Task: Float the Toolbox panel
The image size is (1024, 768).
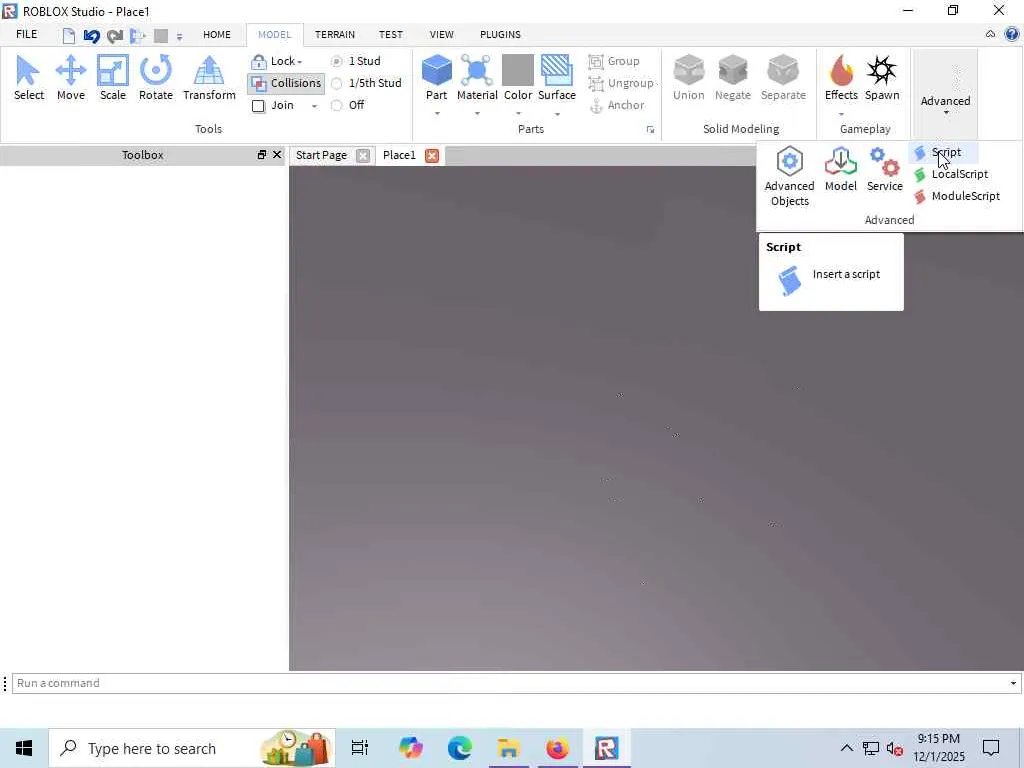Action: coord(262,155)
